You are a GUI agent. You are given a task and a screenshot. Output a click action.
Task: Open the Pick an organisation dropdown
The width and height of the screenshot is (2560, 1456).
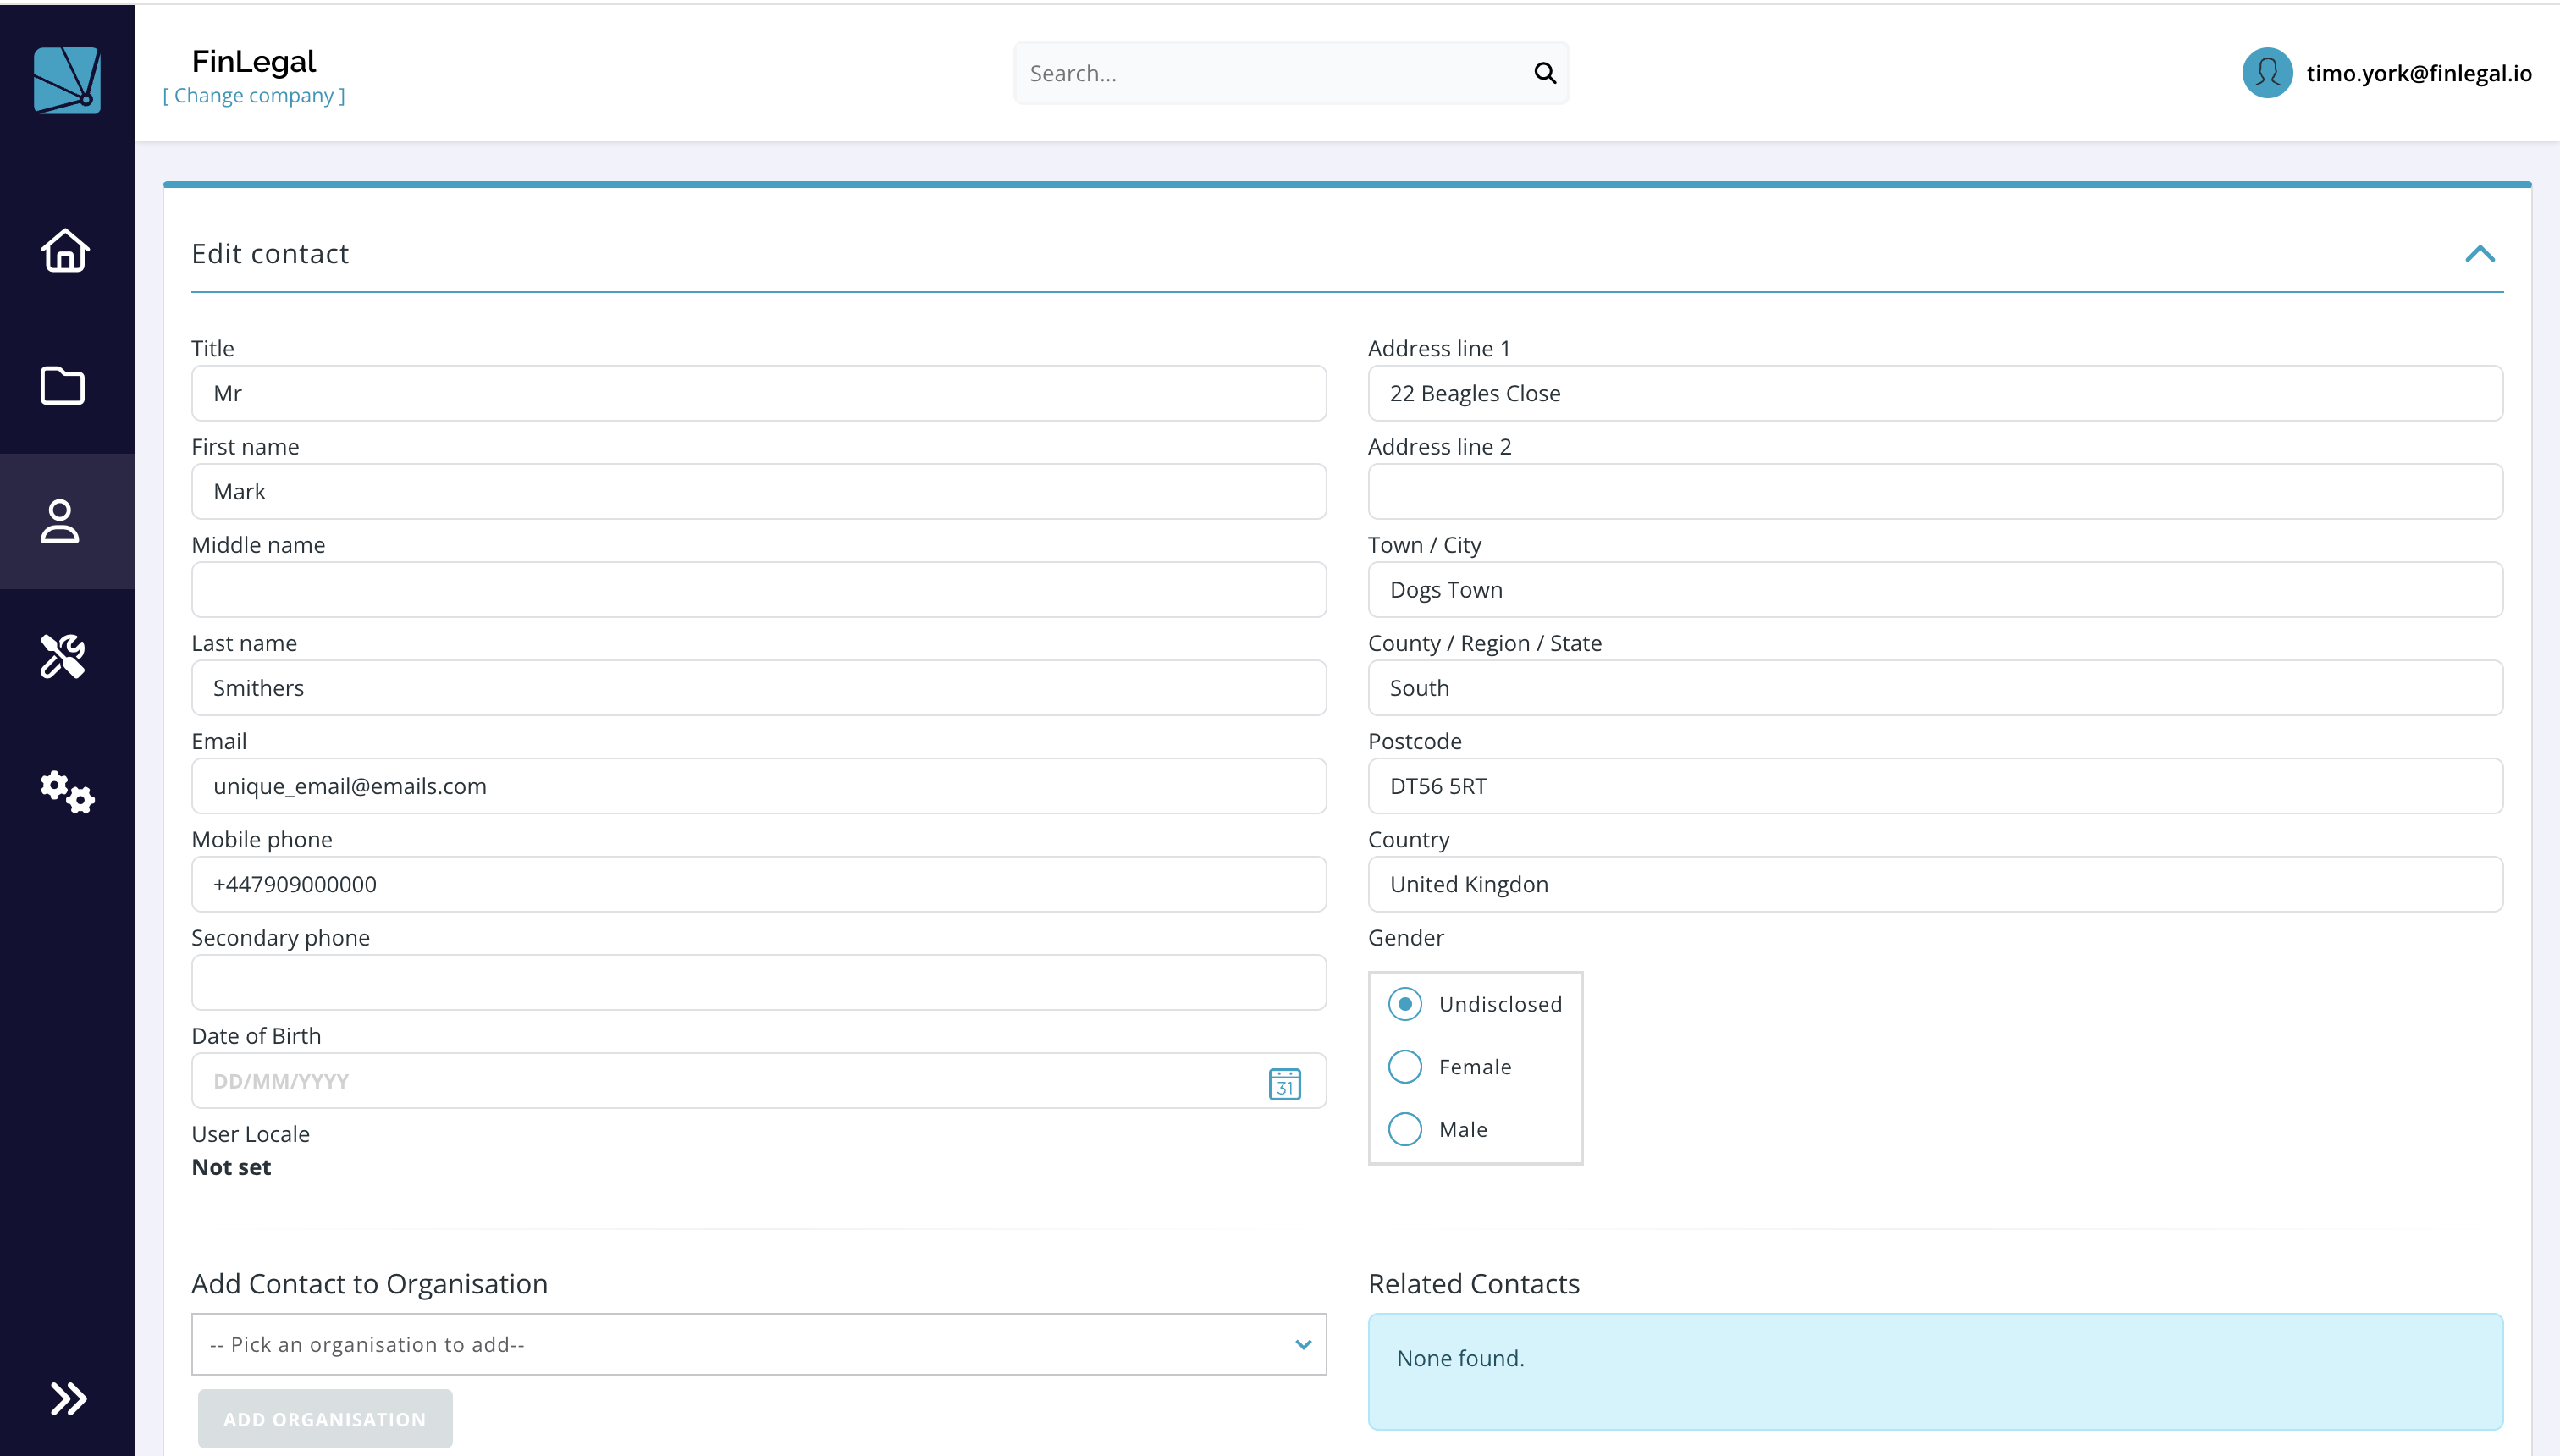pyautogui.click(x=758, y=1344)
